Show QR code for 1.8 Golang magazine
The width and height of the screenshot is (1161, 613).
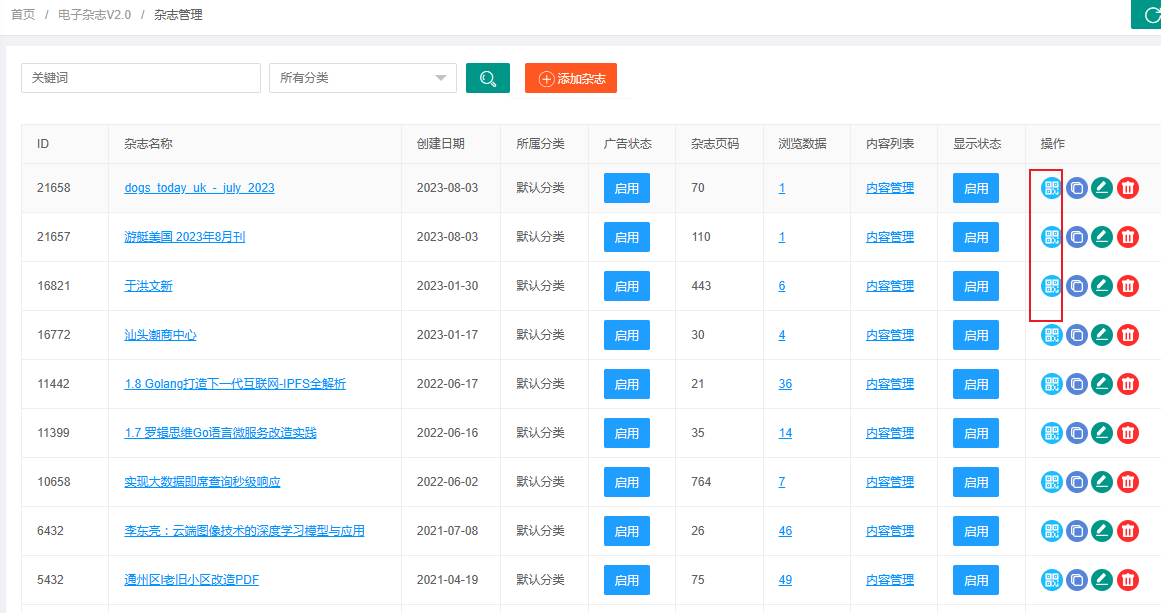[1051, 384]
